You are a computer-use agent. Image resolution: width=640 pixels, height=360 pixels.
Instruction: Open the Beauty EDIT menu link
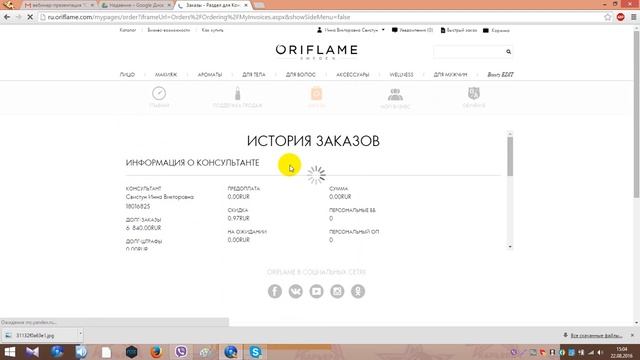coord(500,75)
